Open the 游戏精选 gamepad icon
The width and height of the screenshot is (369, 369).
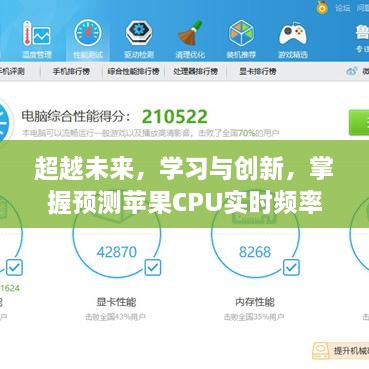pyautogui.click(x=293, y=34)
